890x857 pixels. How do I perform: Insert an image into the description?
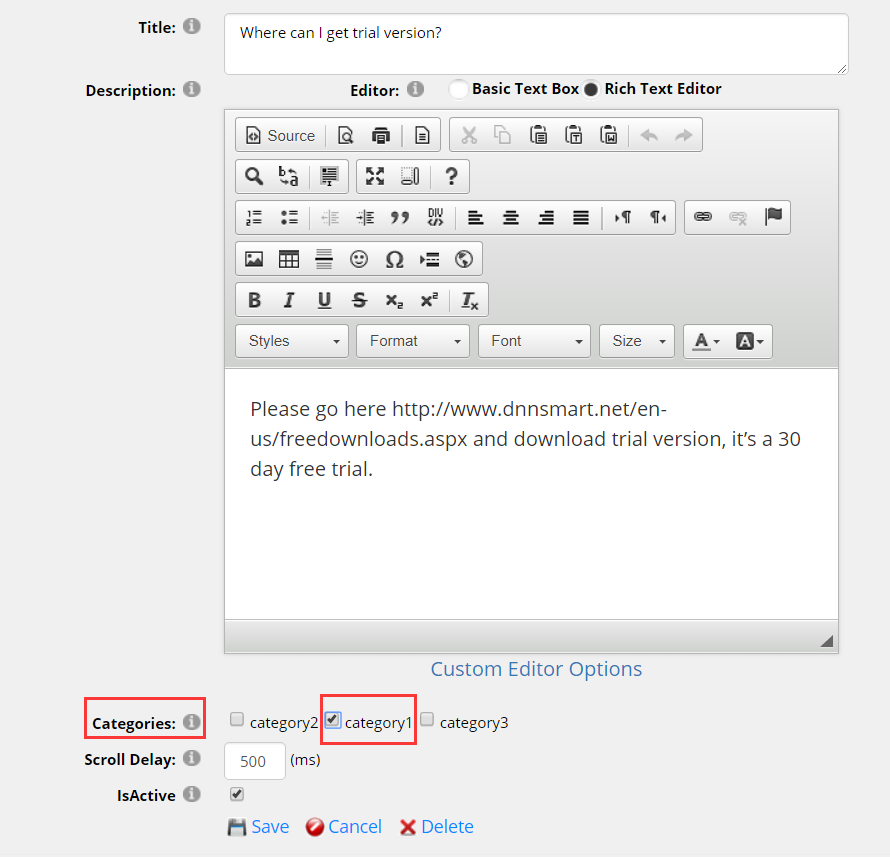click(x=254, y=259)
